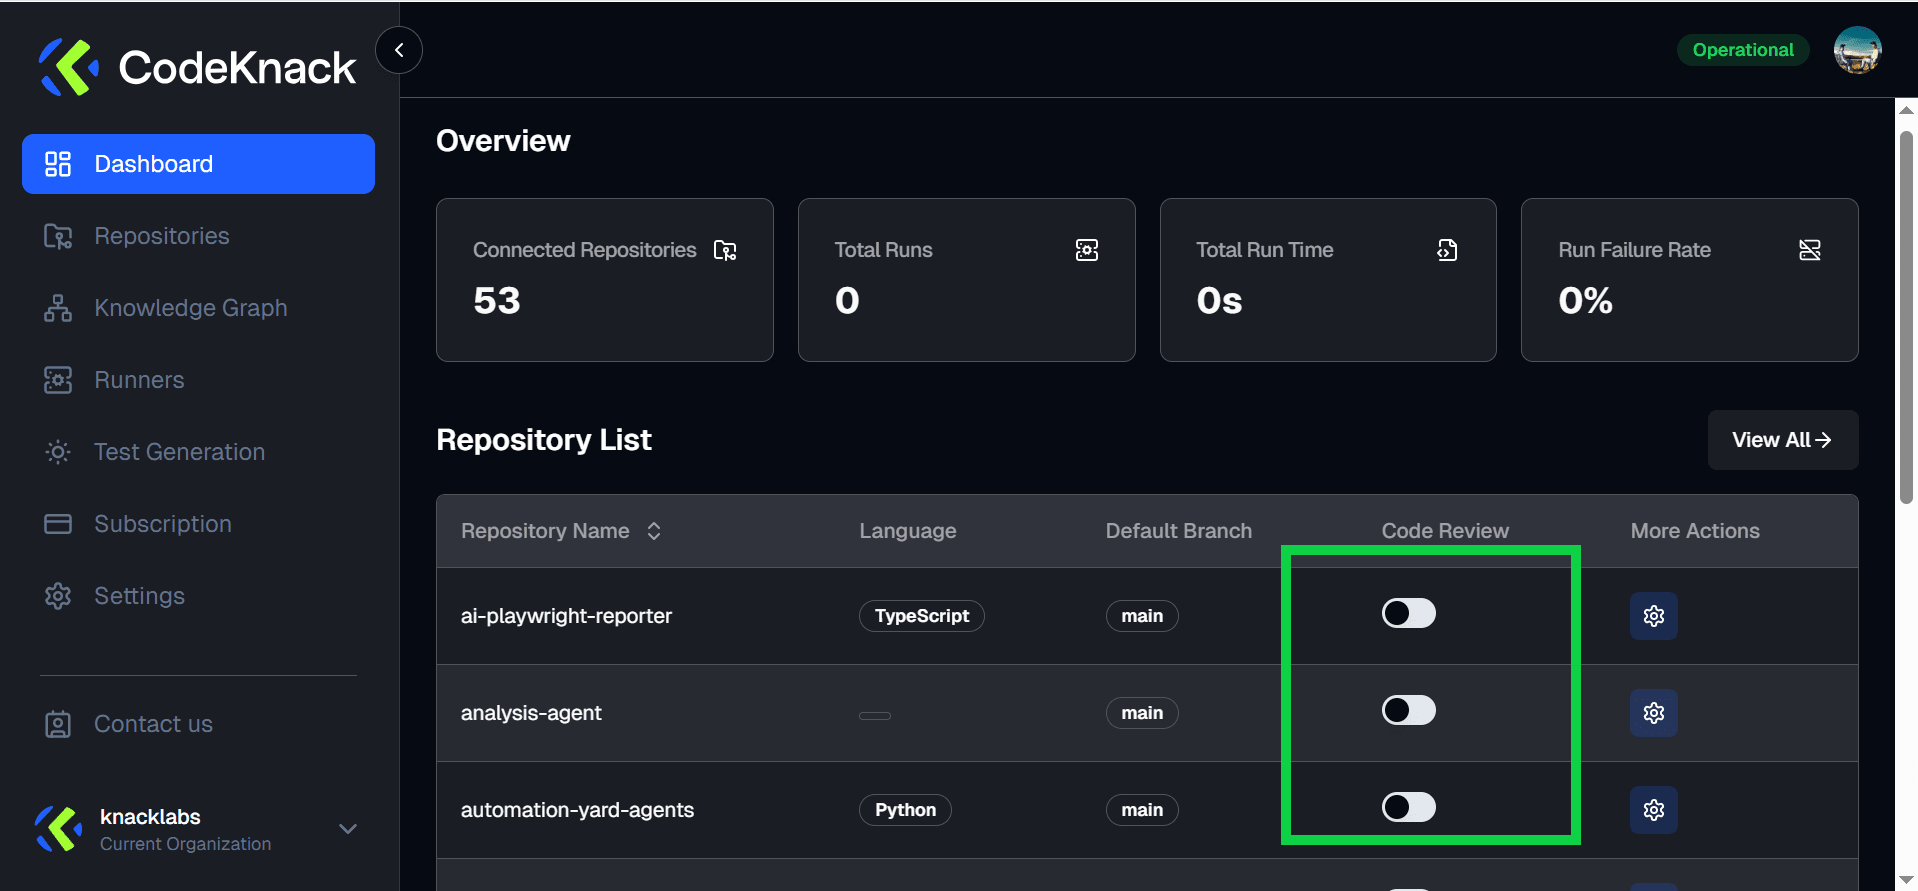
Task: Enable Code Review for automation-yard-agents
Action: (x=1409, y=807)
